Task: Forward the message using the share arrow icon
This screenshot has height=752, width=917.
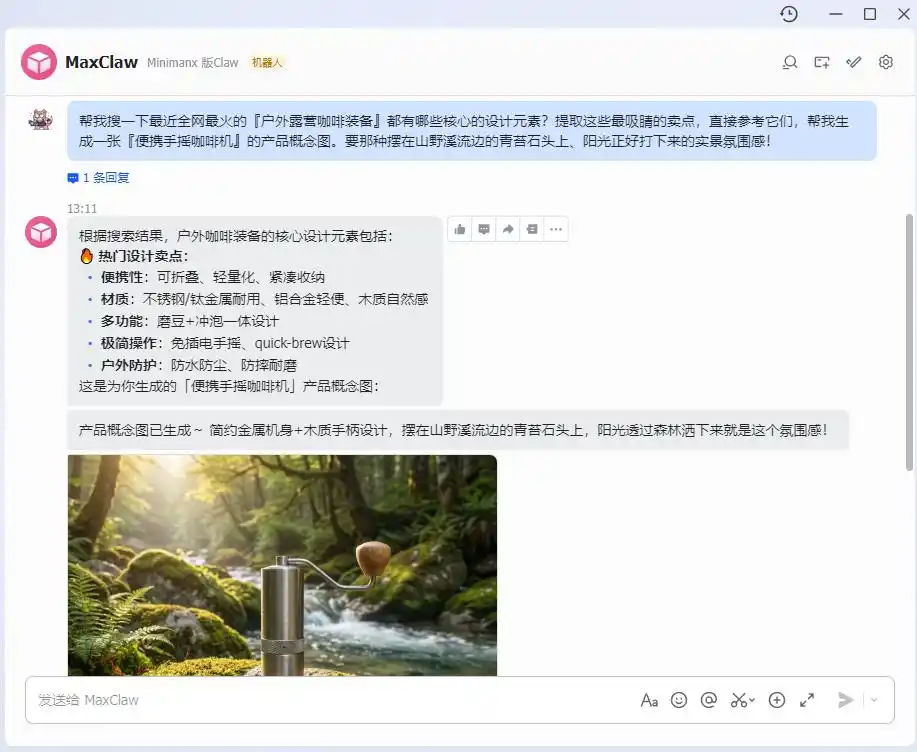Action: (507, 229)
